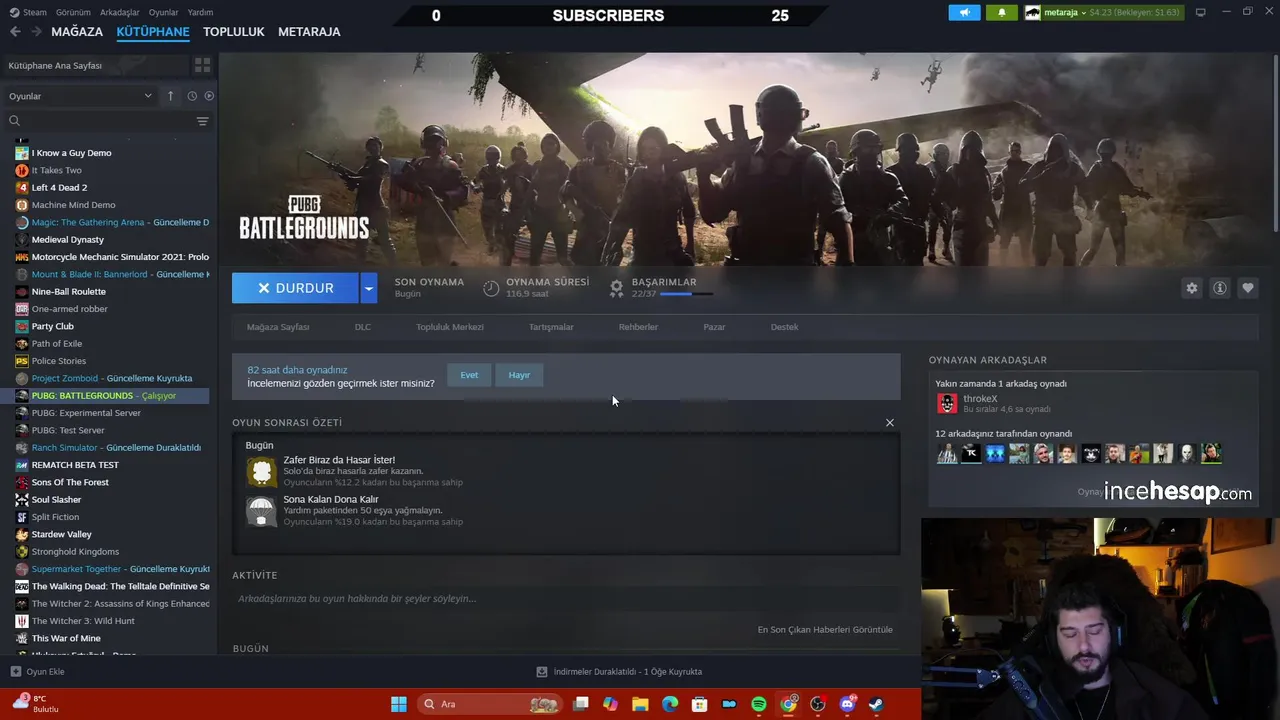
Task: Open the Arkadaşlar menu
Action: [x=120, y=12]
